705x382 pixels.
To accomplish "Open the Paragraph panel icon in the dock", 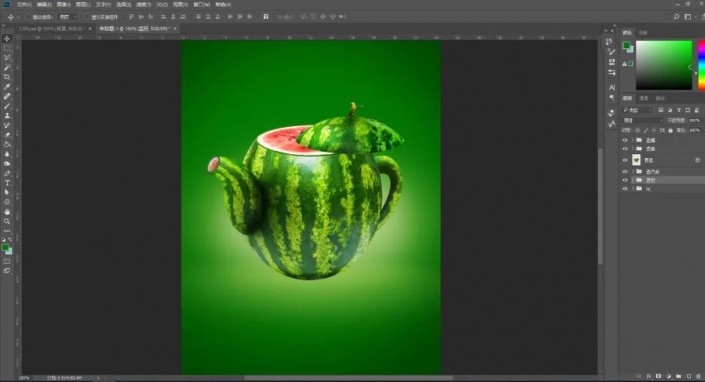I will point(611,97).
